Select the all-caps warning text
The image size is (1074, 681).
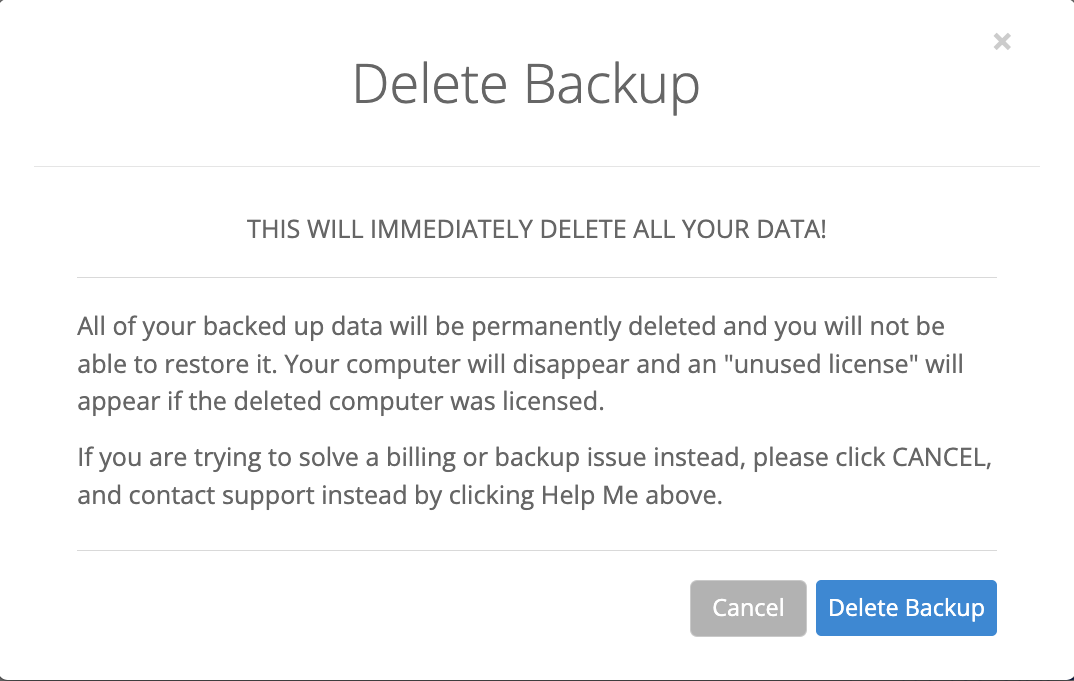click(x=537, y=229)
